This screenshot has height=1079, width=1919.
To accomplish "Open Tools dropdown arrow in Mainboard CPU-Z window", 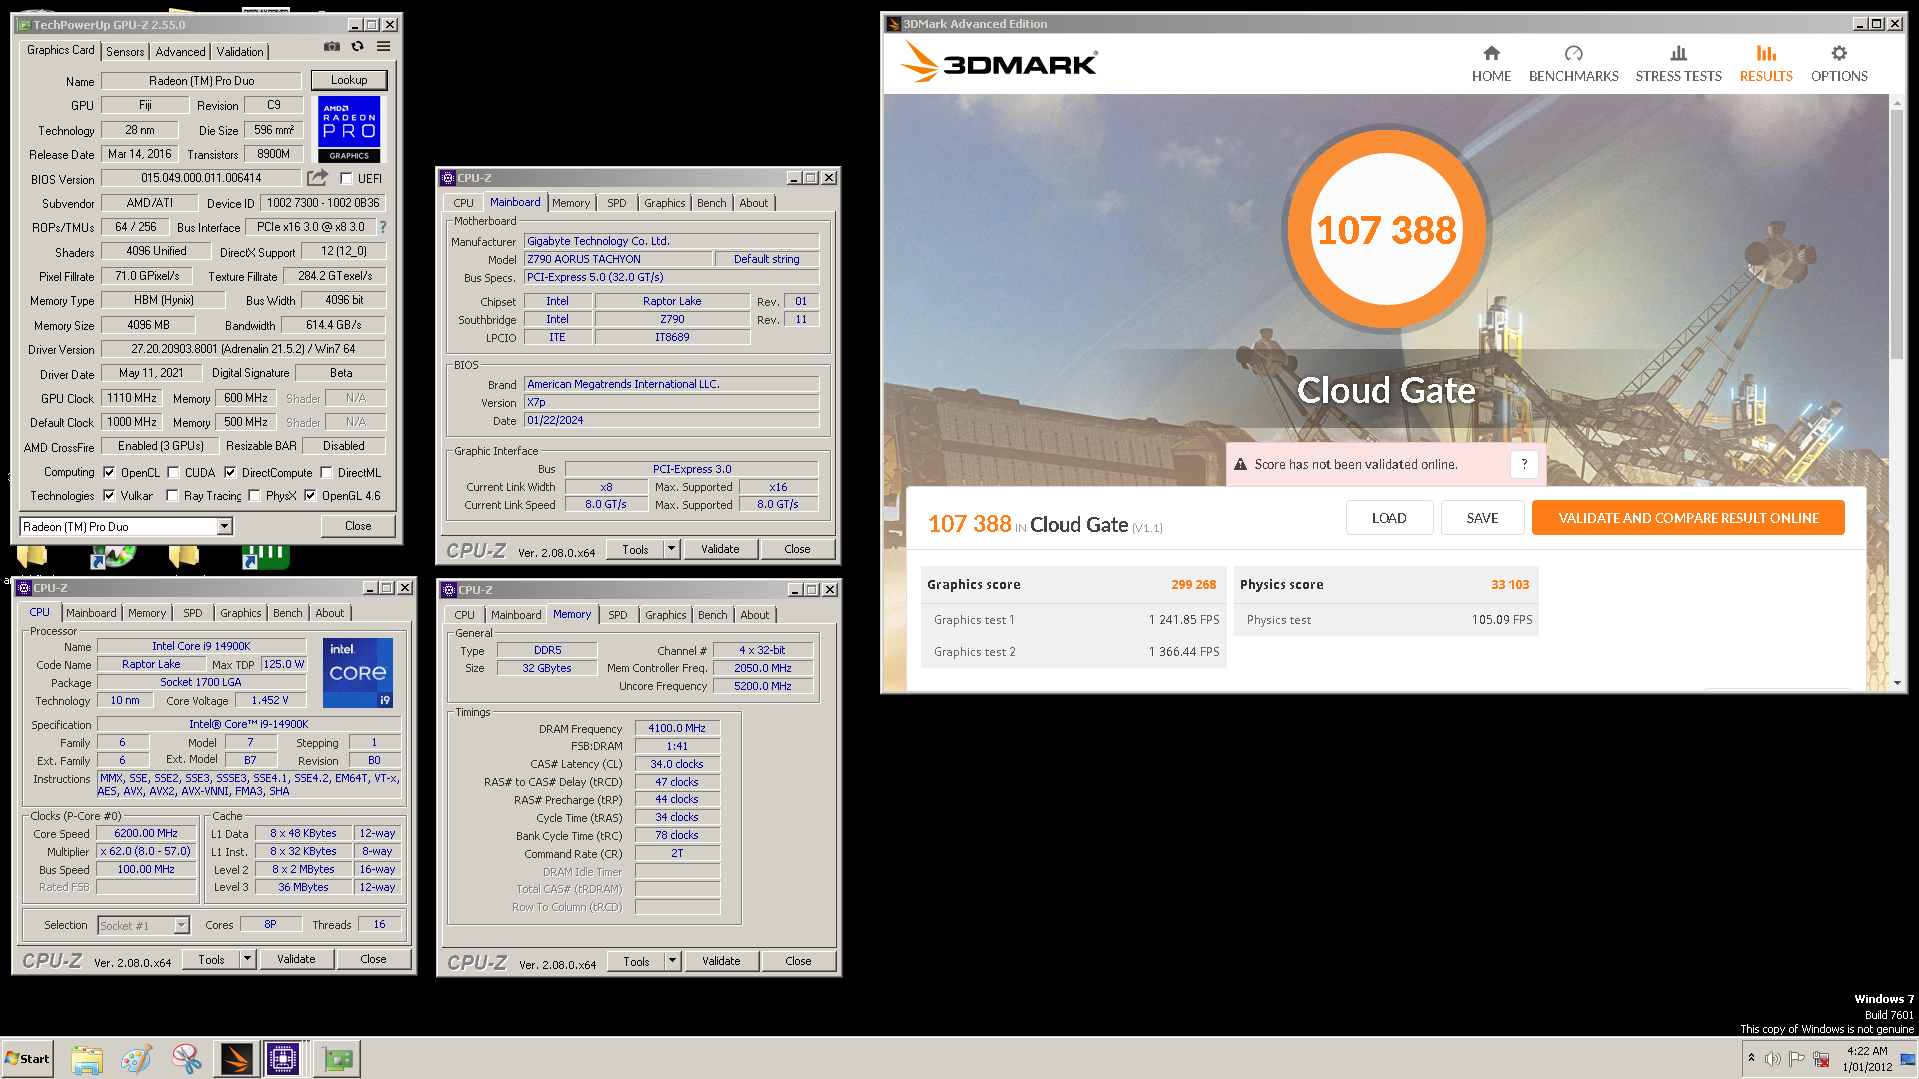I will click(x=672, y=549).
